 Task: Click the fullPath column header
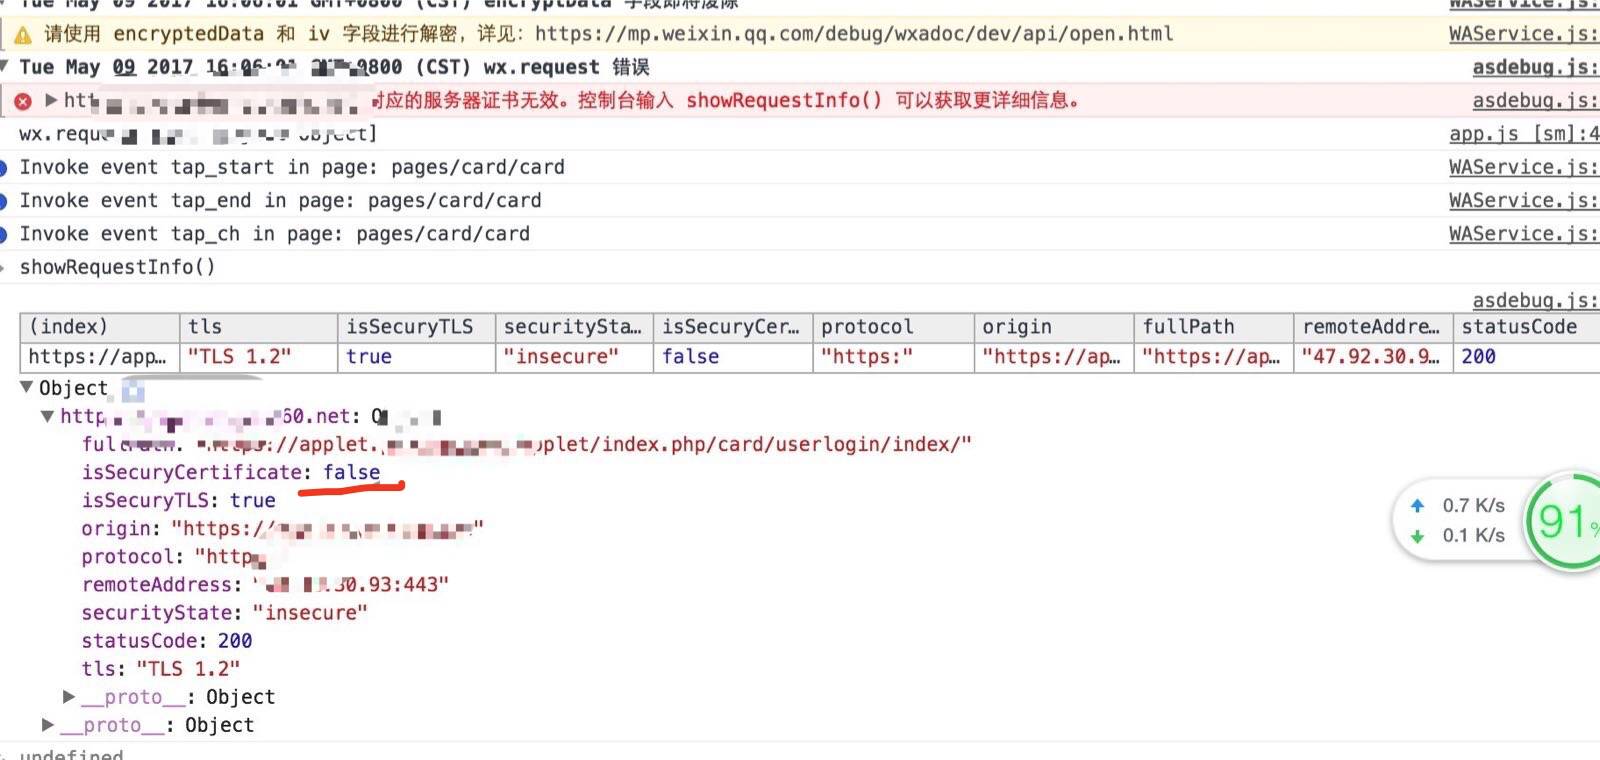(1214, 327)
